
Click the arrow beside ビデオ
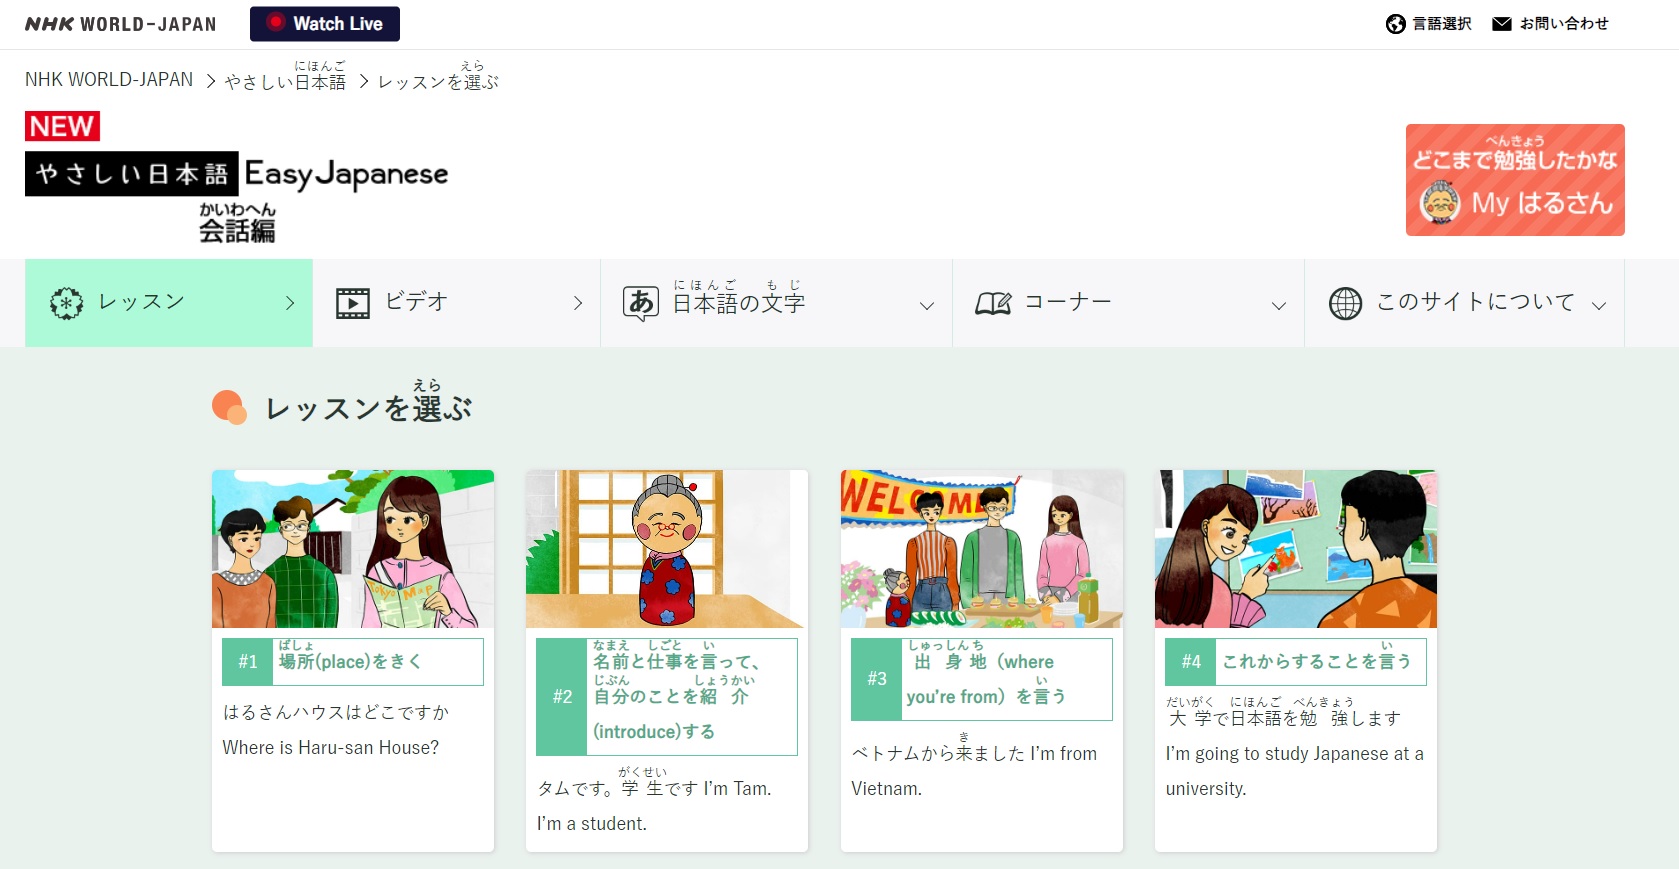[578, 303]
